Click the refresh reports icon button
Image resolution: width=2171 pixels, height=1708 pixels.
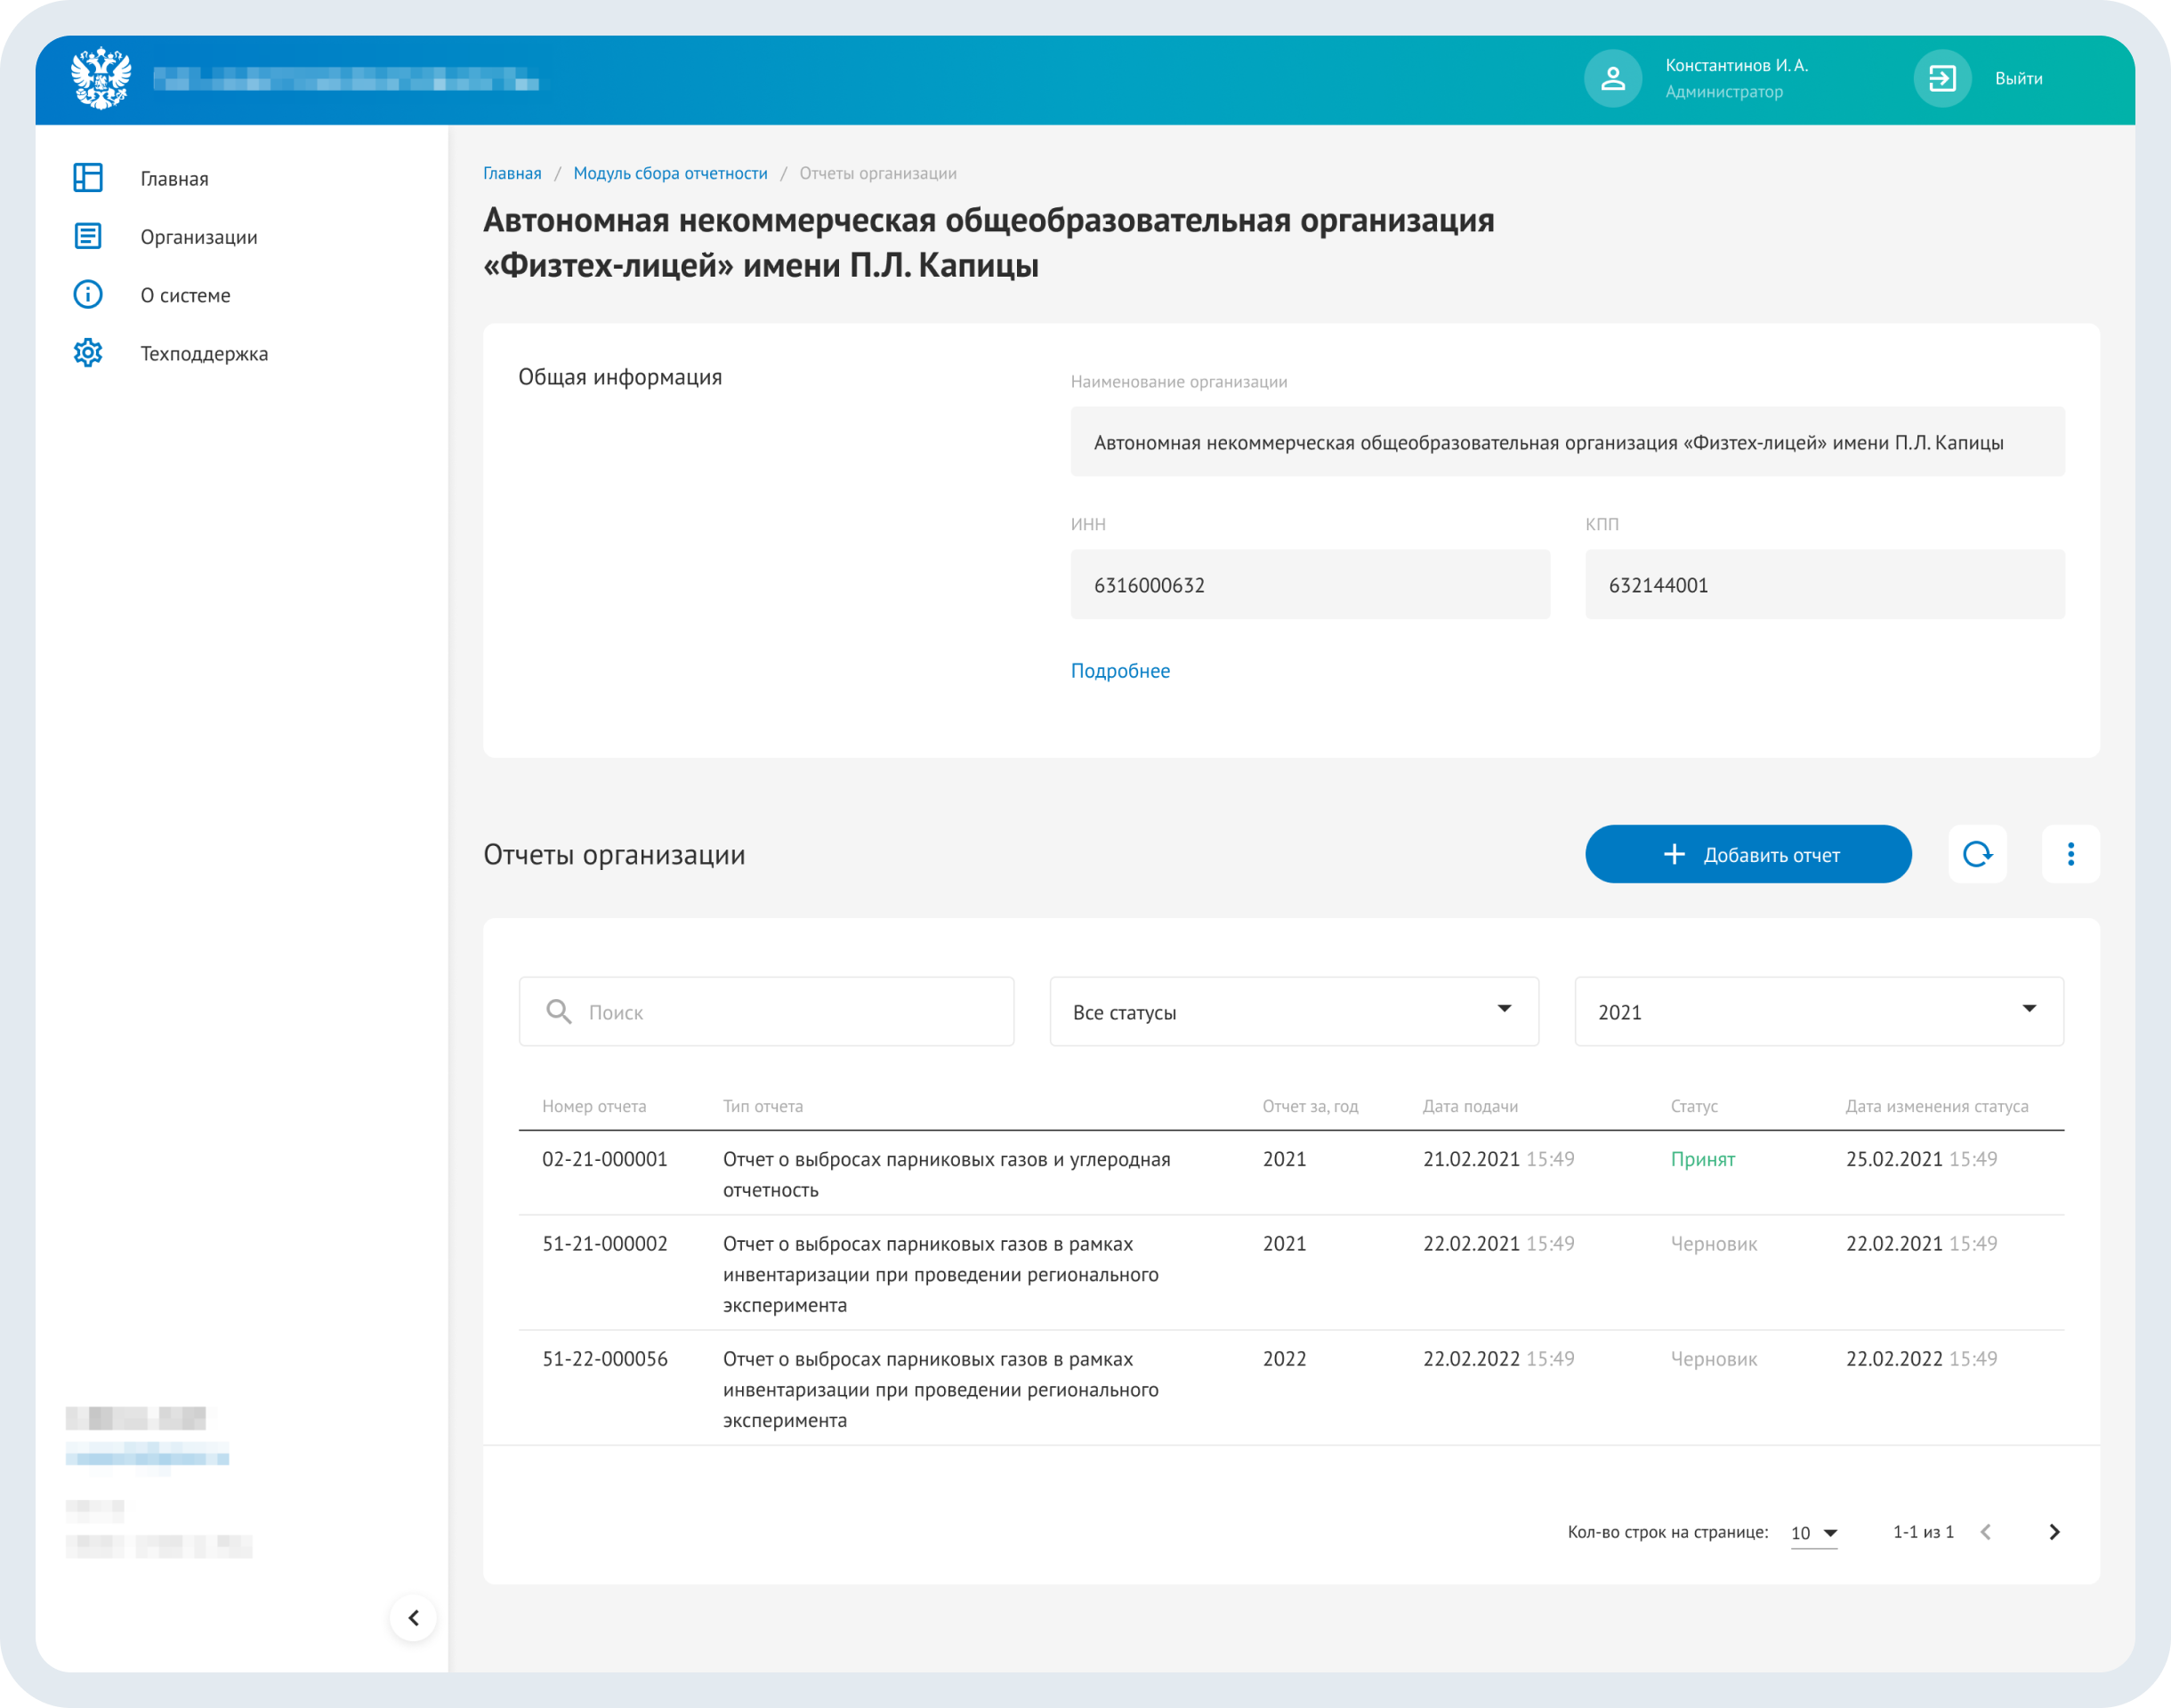(x=1977, y=854)
